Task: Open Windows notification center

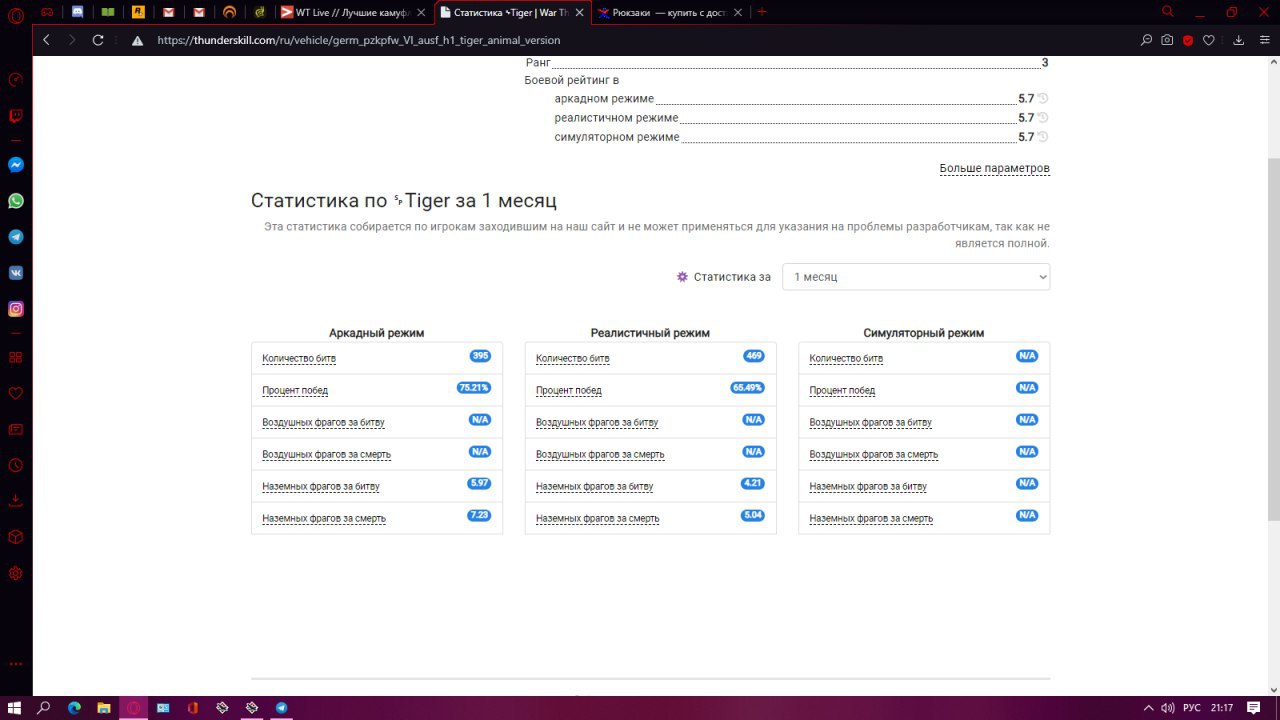Action: pos(1254,708)
